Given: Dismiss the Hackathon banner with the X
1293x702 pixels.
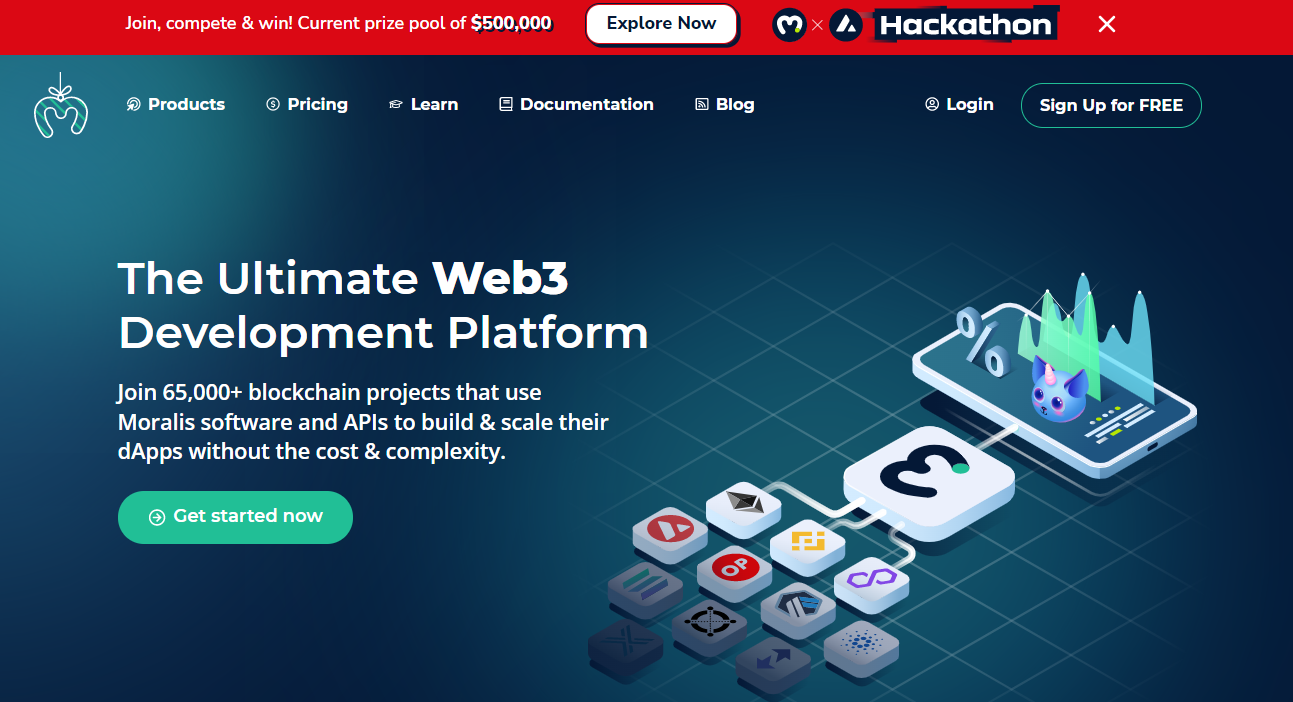Looking at the screenshot, I should 1106,24.
